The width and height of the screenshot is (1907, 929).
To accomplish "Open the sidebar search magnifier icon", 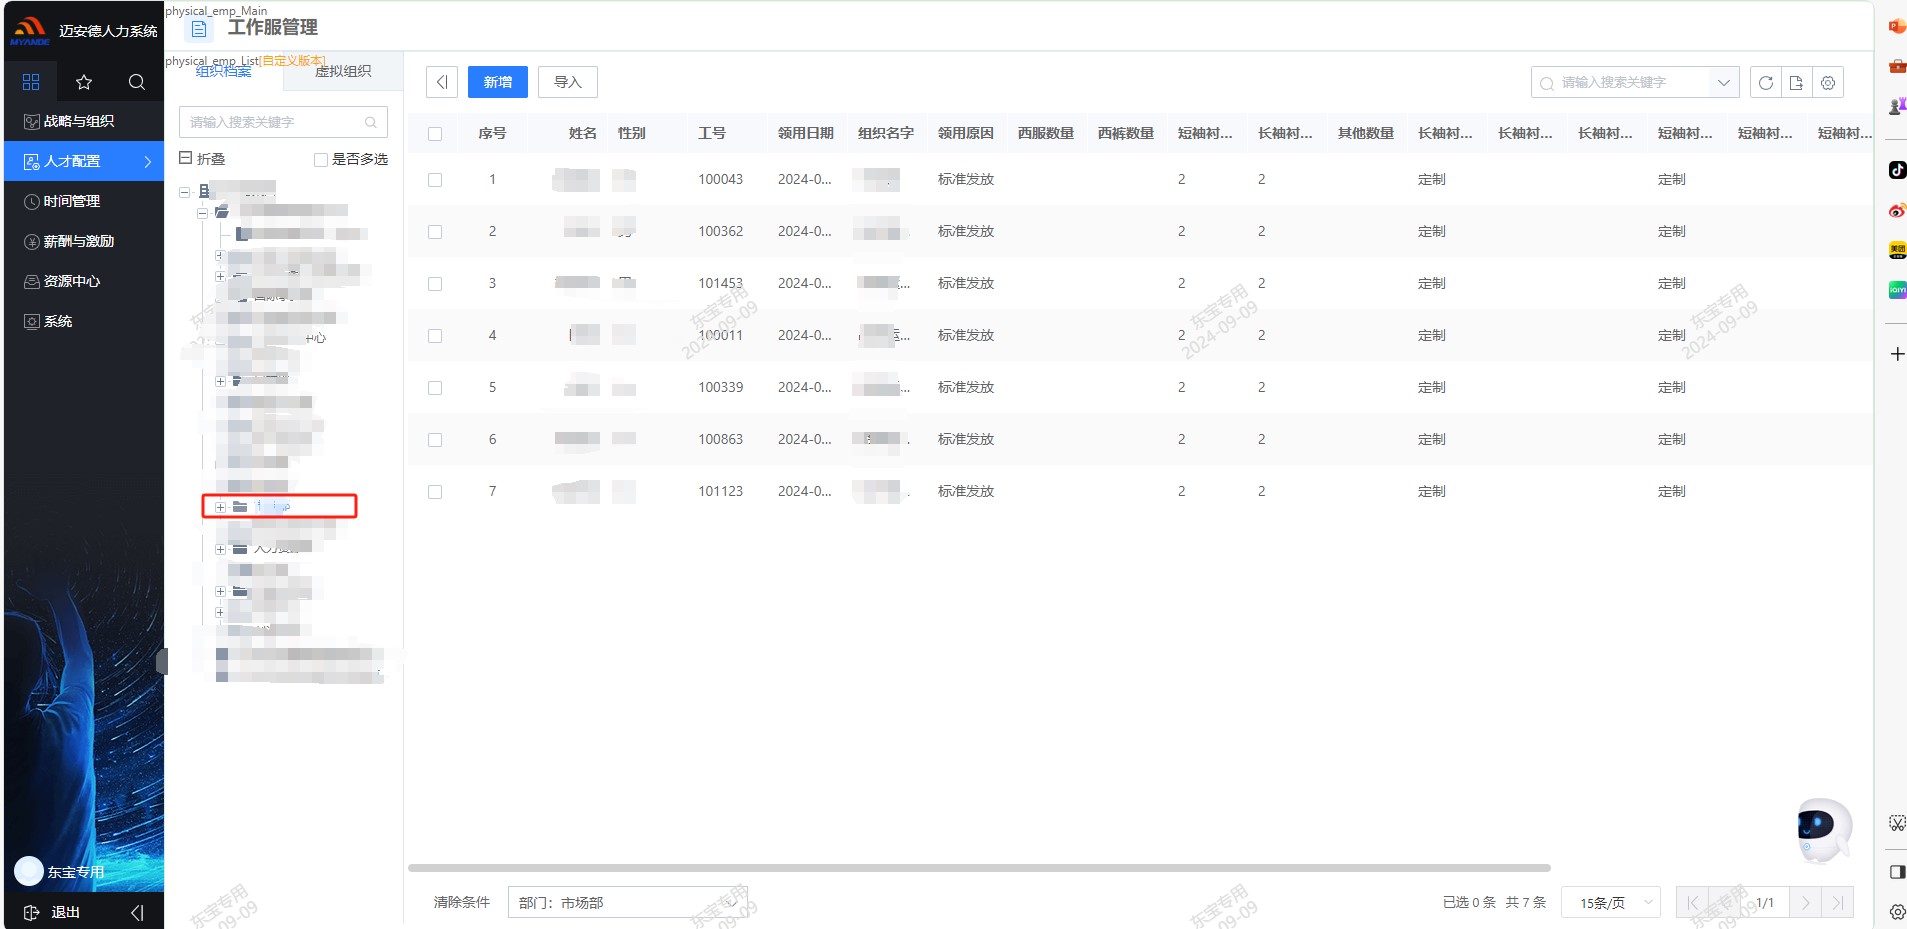I will coord(137,82).
